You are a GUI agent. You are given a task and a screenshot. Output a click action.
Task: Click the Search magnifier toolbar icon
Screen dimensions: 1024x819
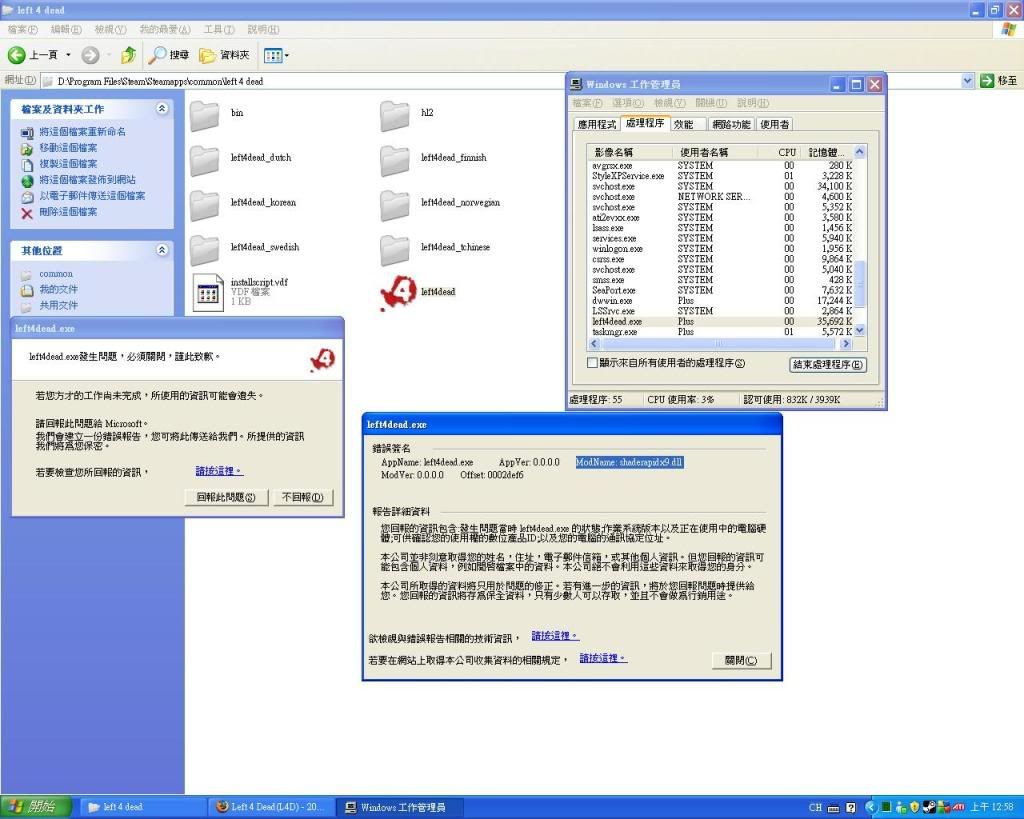[158, 55]
